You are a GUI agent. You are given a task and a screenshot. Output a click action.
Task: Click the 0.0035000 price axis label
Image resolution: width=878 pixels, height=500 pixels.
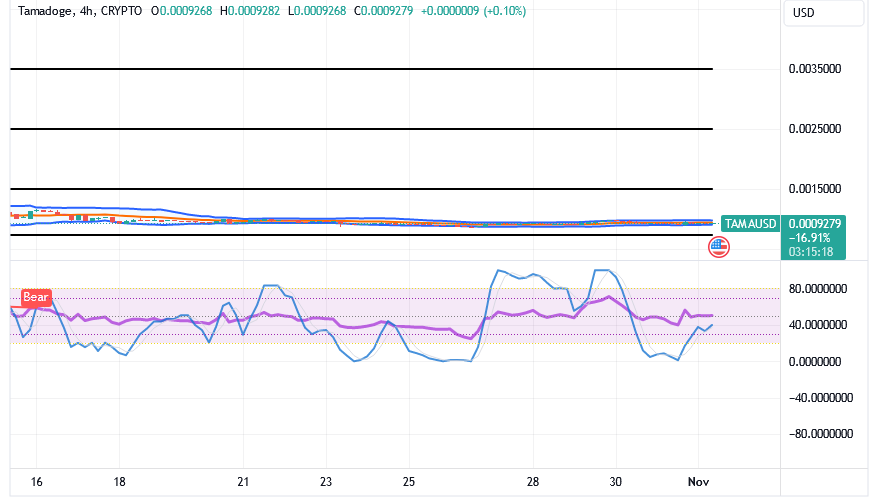(815, 69)
